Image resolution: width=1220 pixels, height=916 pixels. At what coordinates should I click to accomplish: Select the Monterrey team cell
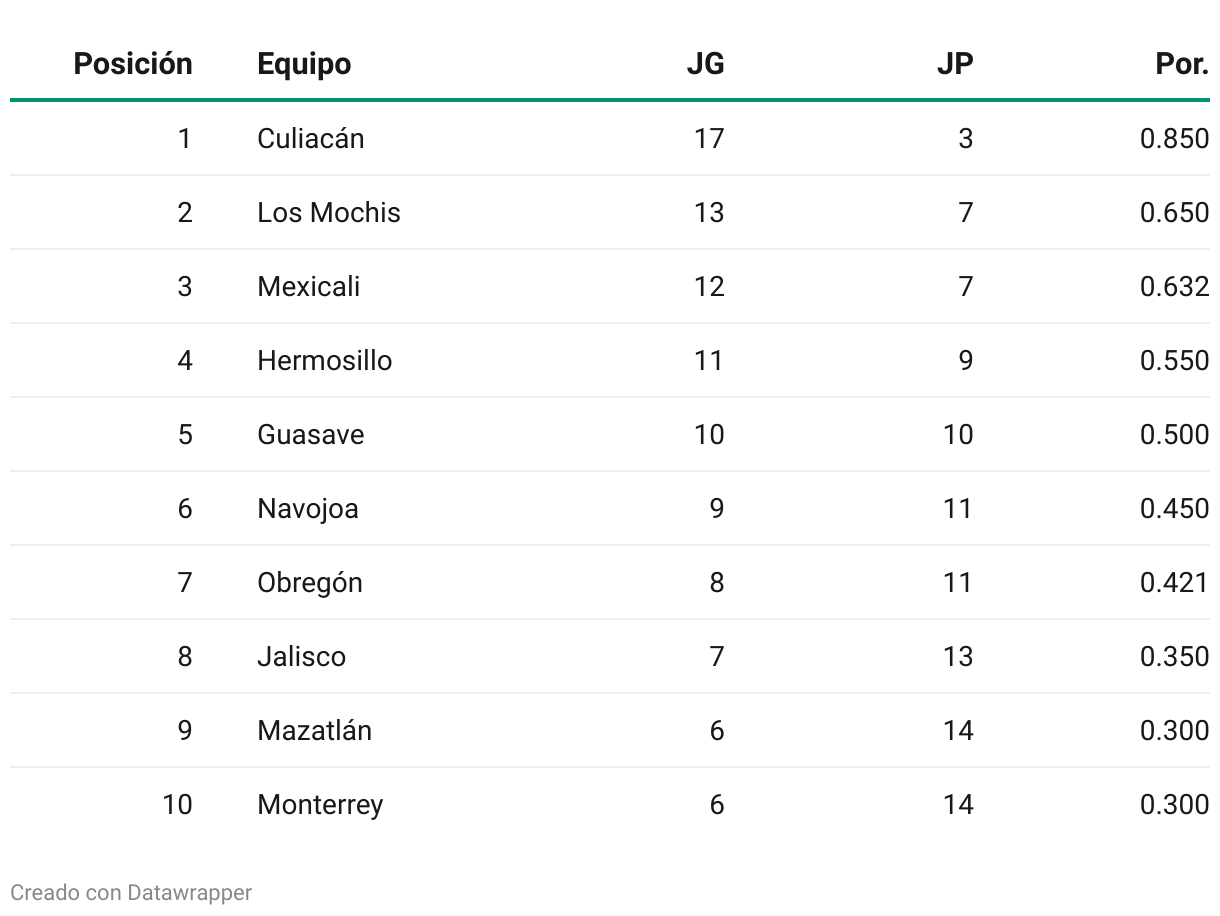pyautogui.click(x=320, y=804)
